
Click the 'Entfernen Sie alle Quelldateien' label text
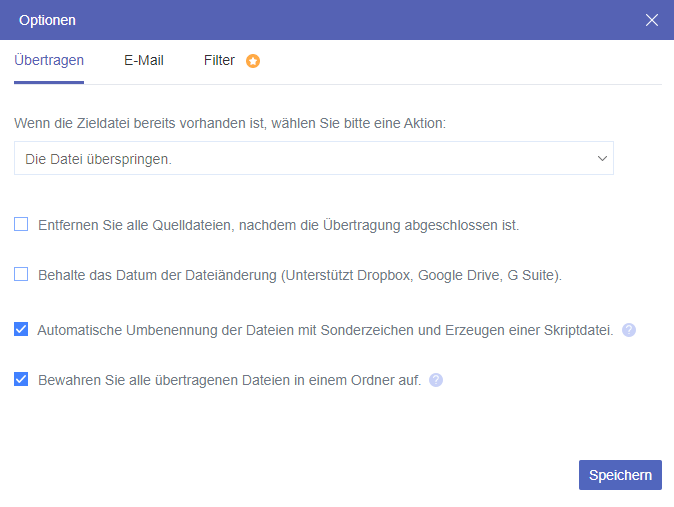click(x=278, y=225)
